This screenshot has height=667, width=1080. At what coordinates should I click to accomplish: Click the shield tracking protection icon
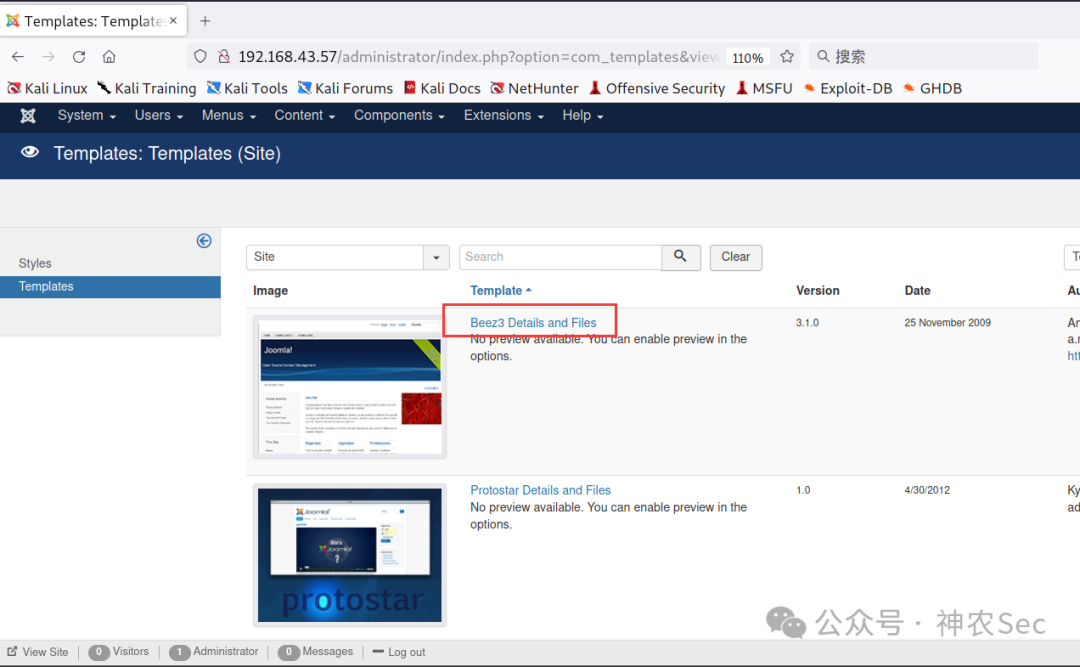coord(200,57)
